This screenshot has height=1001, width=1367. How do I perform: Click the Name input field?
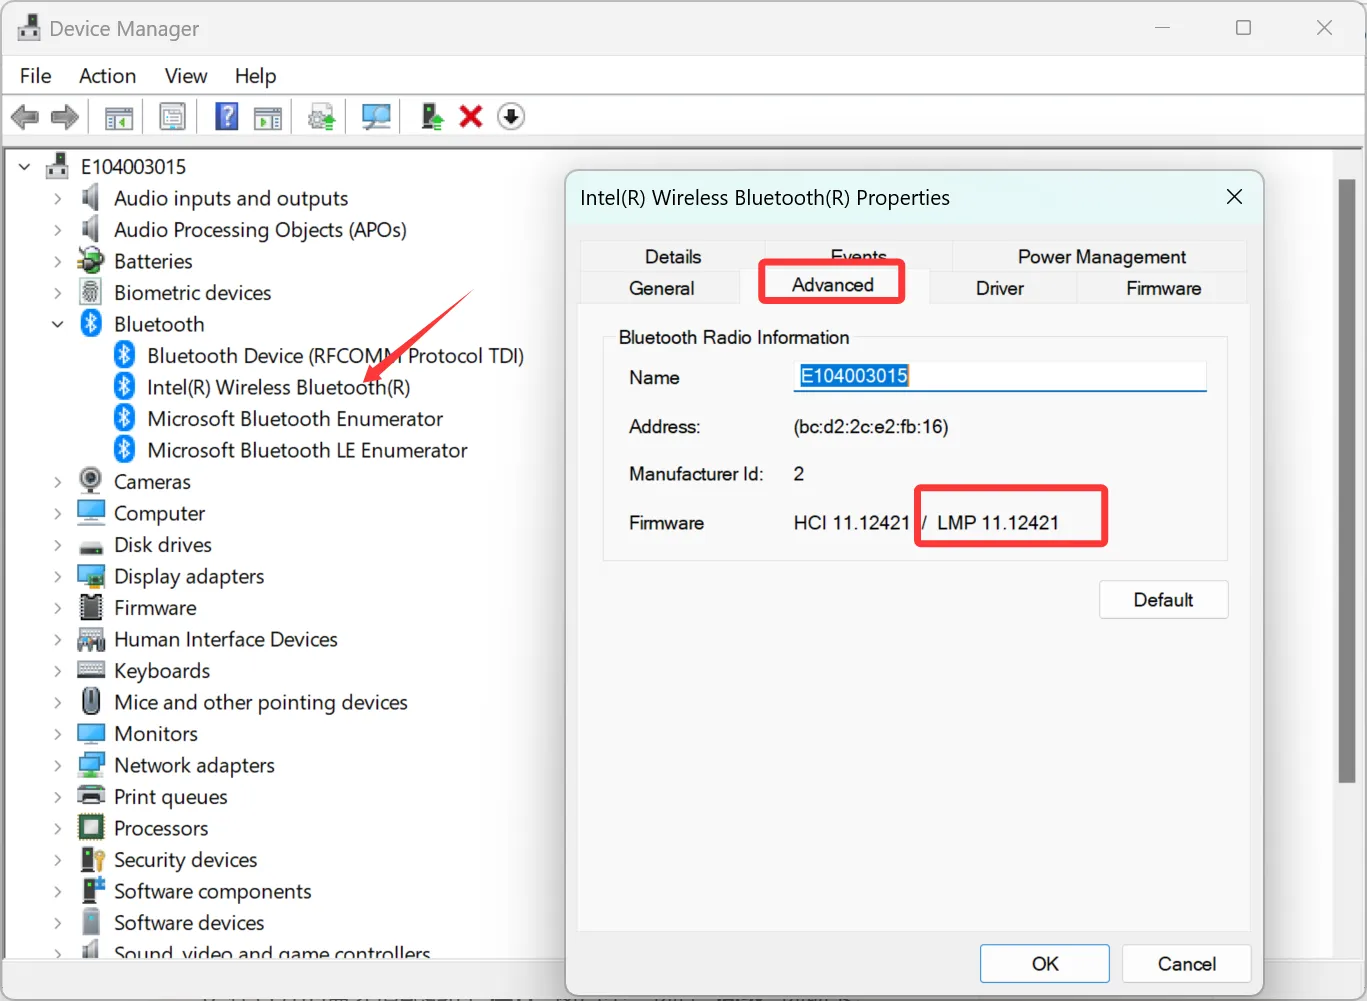(1000, 376)
